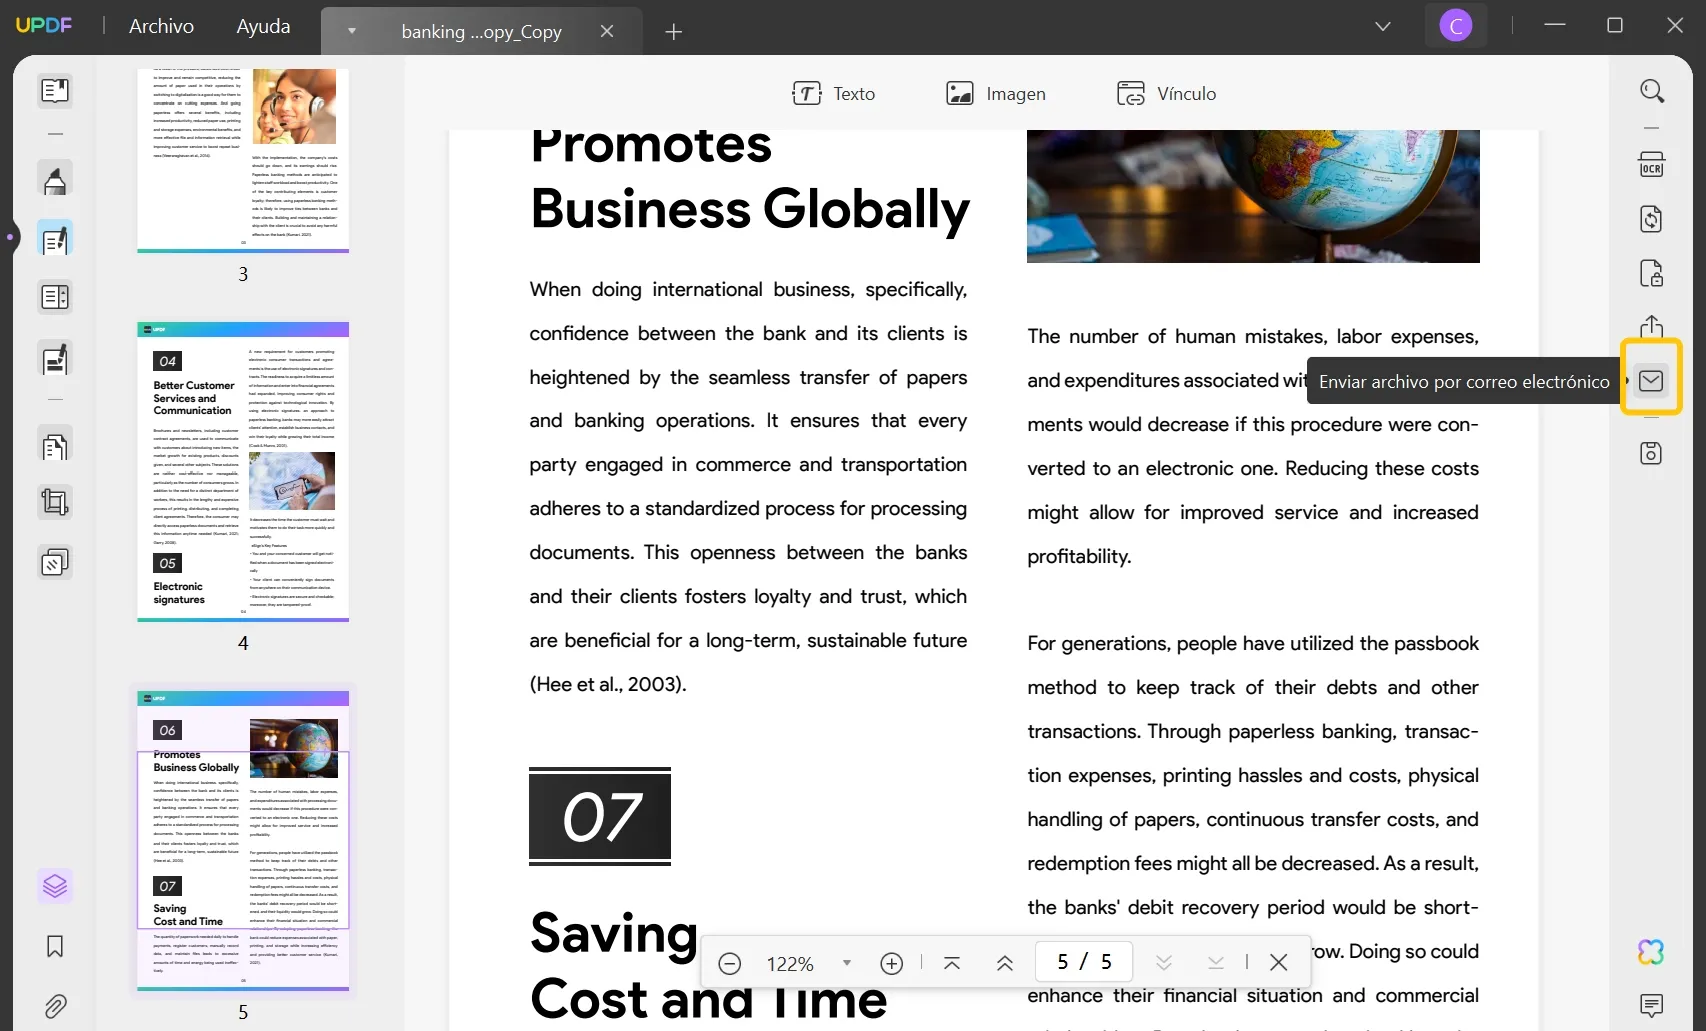The width and height of the screenshot is (1706, 1031).
Task: Select page 3 thumbnail
Action: click(x=243, y=160)
